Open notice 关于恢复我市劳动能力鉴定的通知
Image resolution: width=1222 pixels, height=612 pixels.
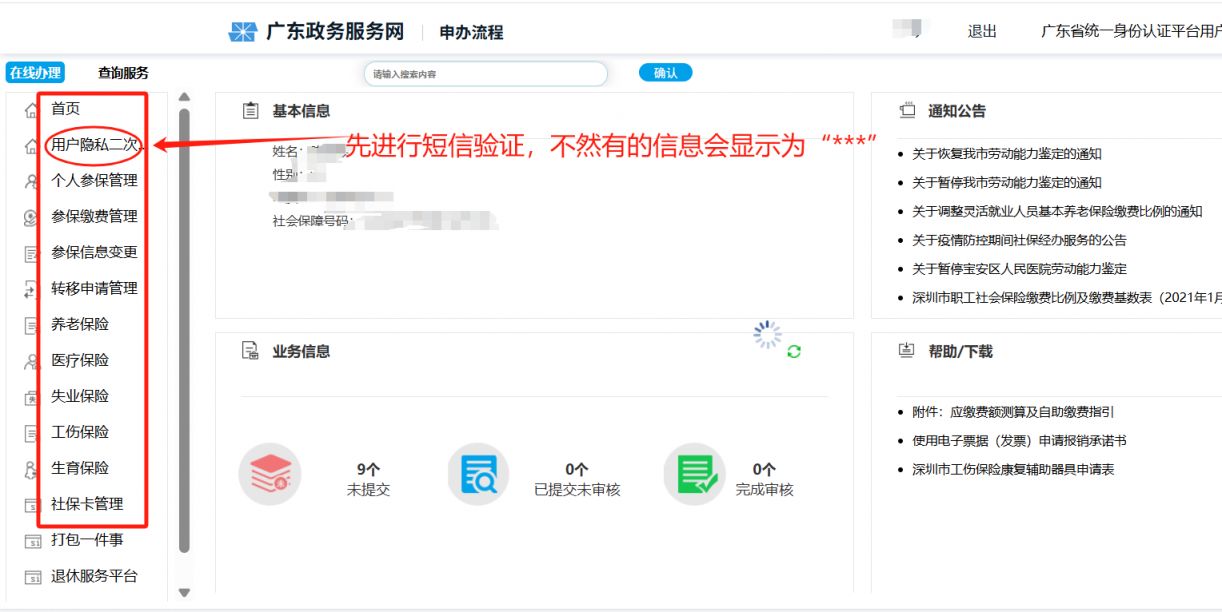(1006, 154)
